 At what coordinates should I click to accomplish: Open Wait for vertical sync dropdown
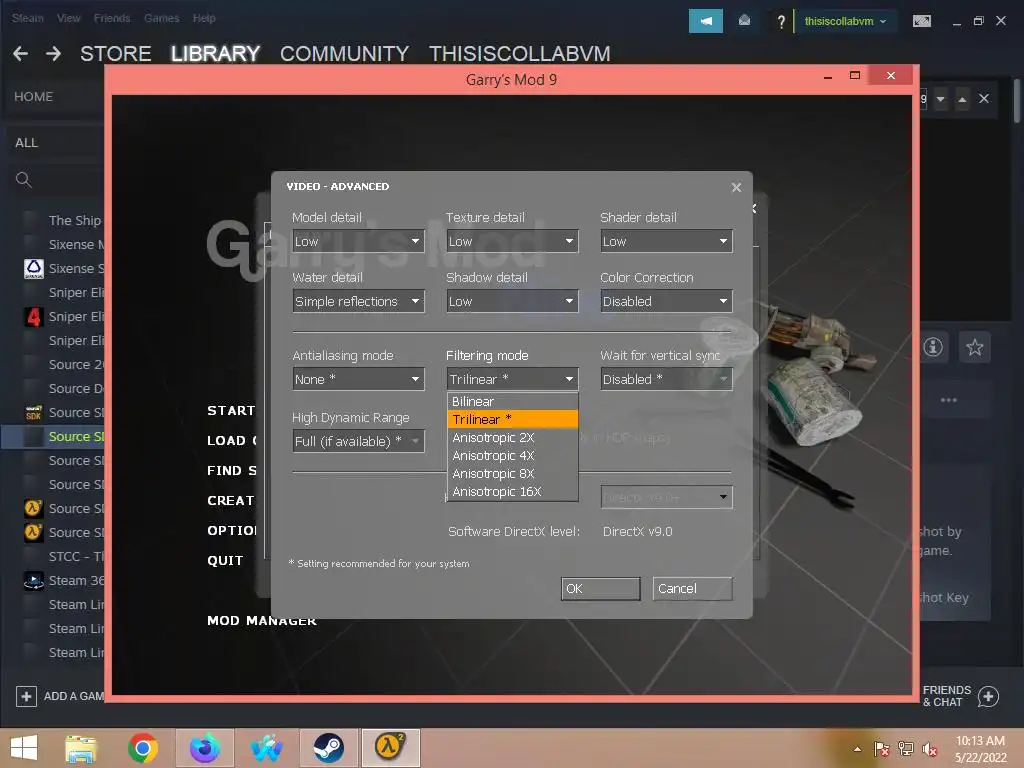point(666,379)
